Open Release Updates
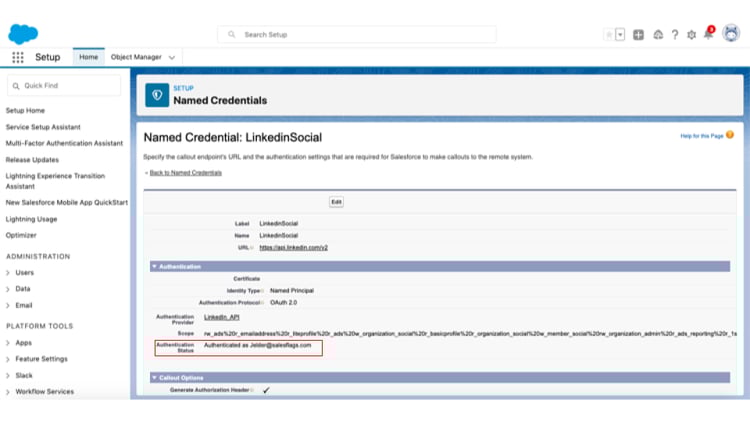750x421 pixels. pos(32,160)
